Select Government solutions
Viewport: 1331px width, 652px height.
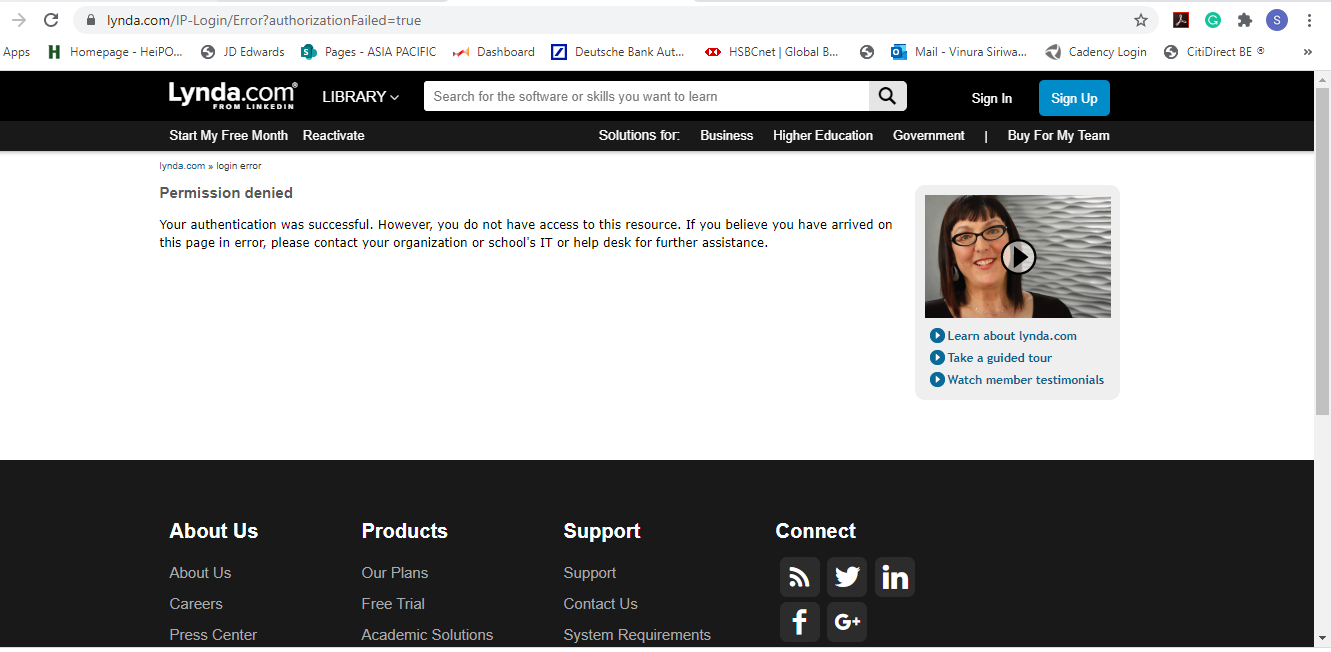[x=929, y=135]
